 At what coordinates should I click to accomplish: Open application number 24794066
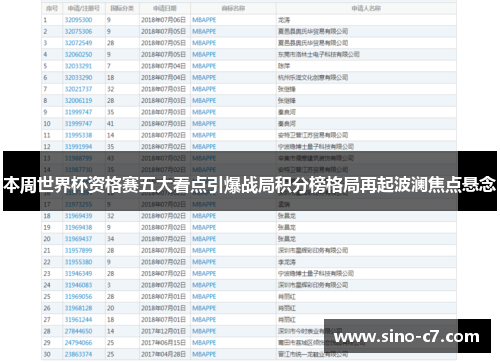(x=78, y=343)
